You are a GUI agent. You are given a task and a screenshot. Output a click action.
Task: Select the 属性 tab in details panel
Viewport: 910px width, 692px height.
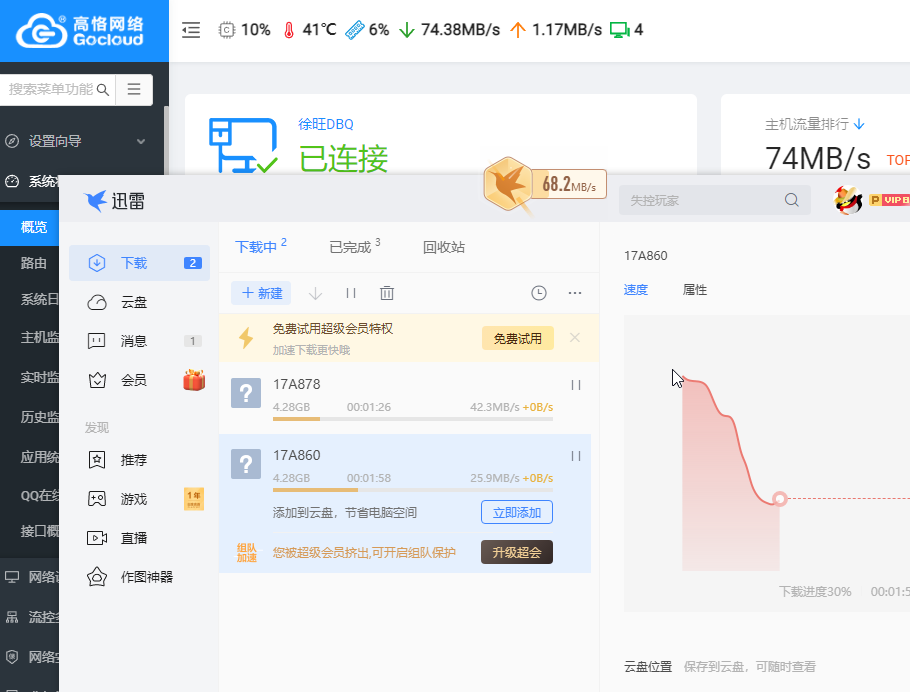pyautogui.click(x=695, y=290)
